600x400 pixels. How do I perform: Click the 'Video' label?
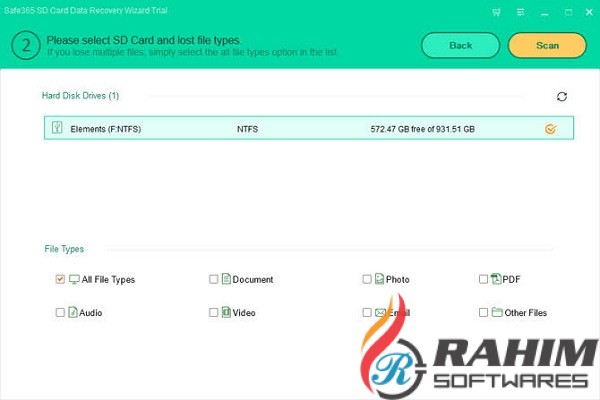tap(244, 313)
